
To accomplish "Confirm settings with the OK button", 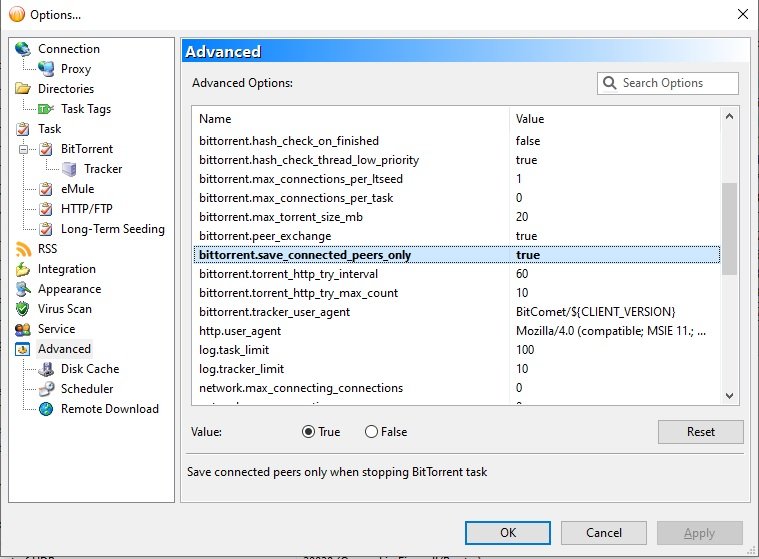I will (x=508, y=533).
